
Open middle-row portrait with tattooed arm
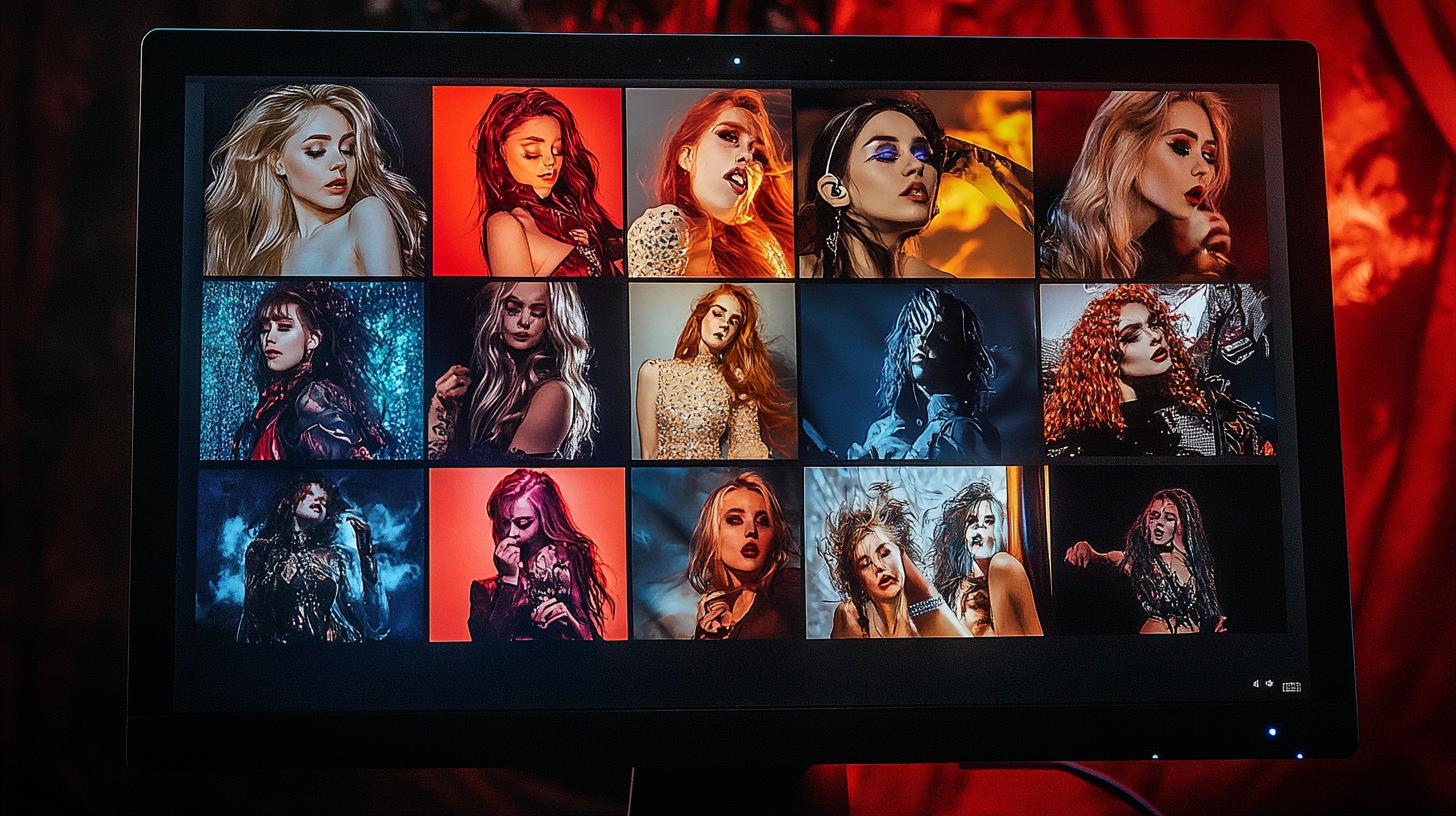527,371
